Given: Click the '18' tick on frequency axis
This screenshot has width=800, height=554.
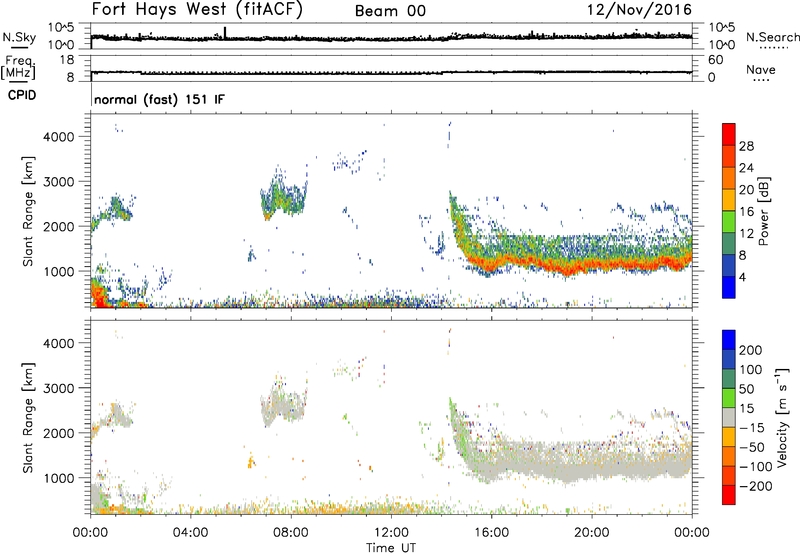Looking at the screenshot, I should (x=66, y=60).
